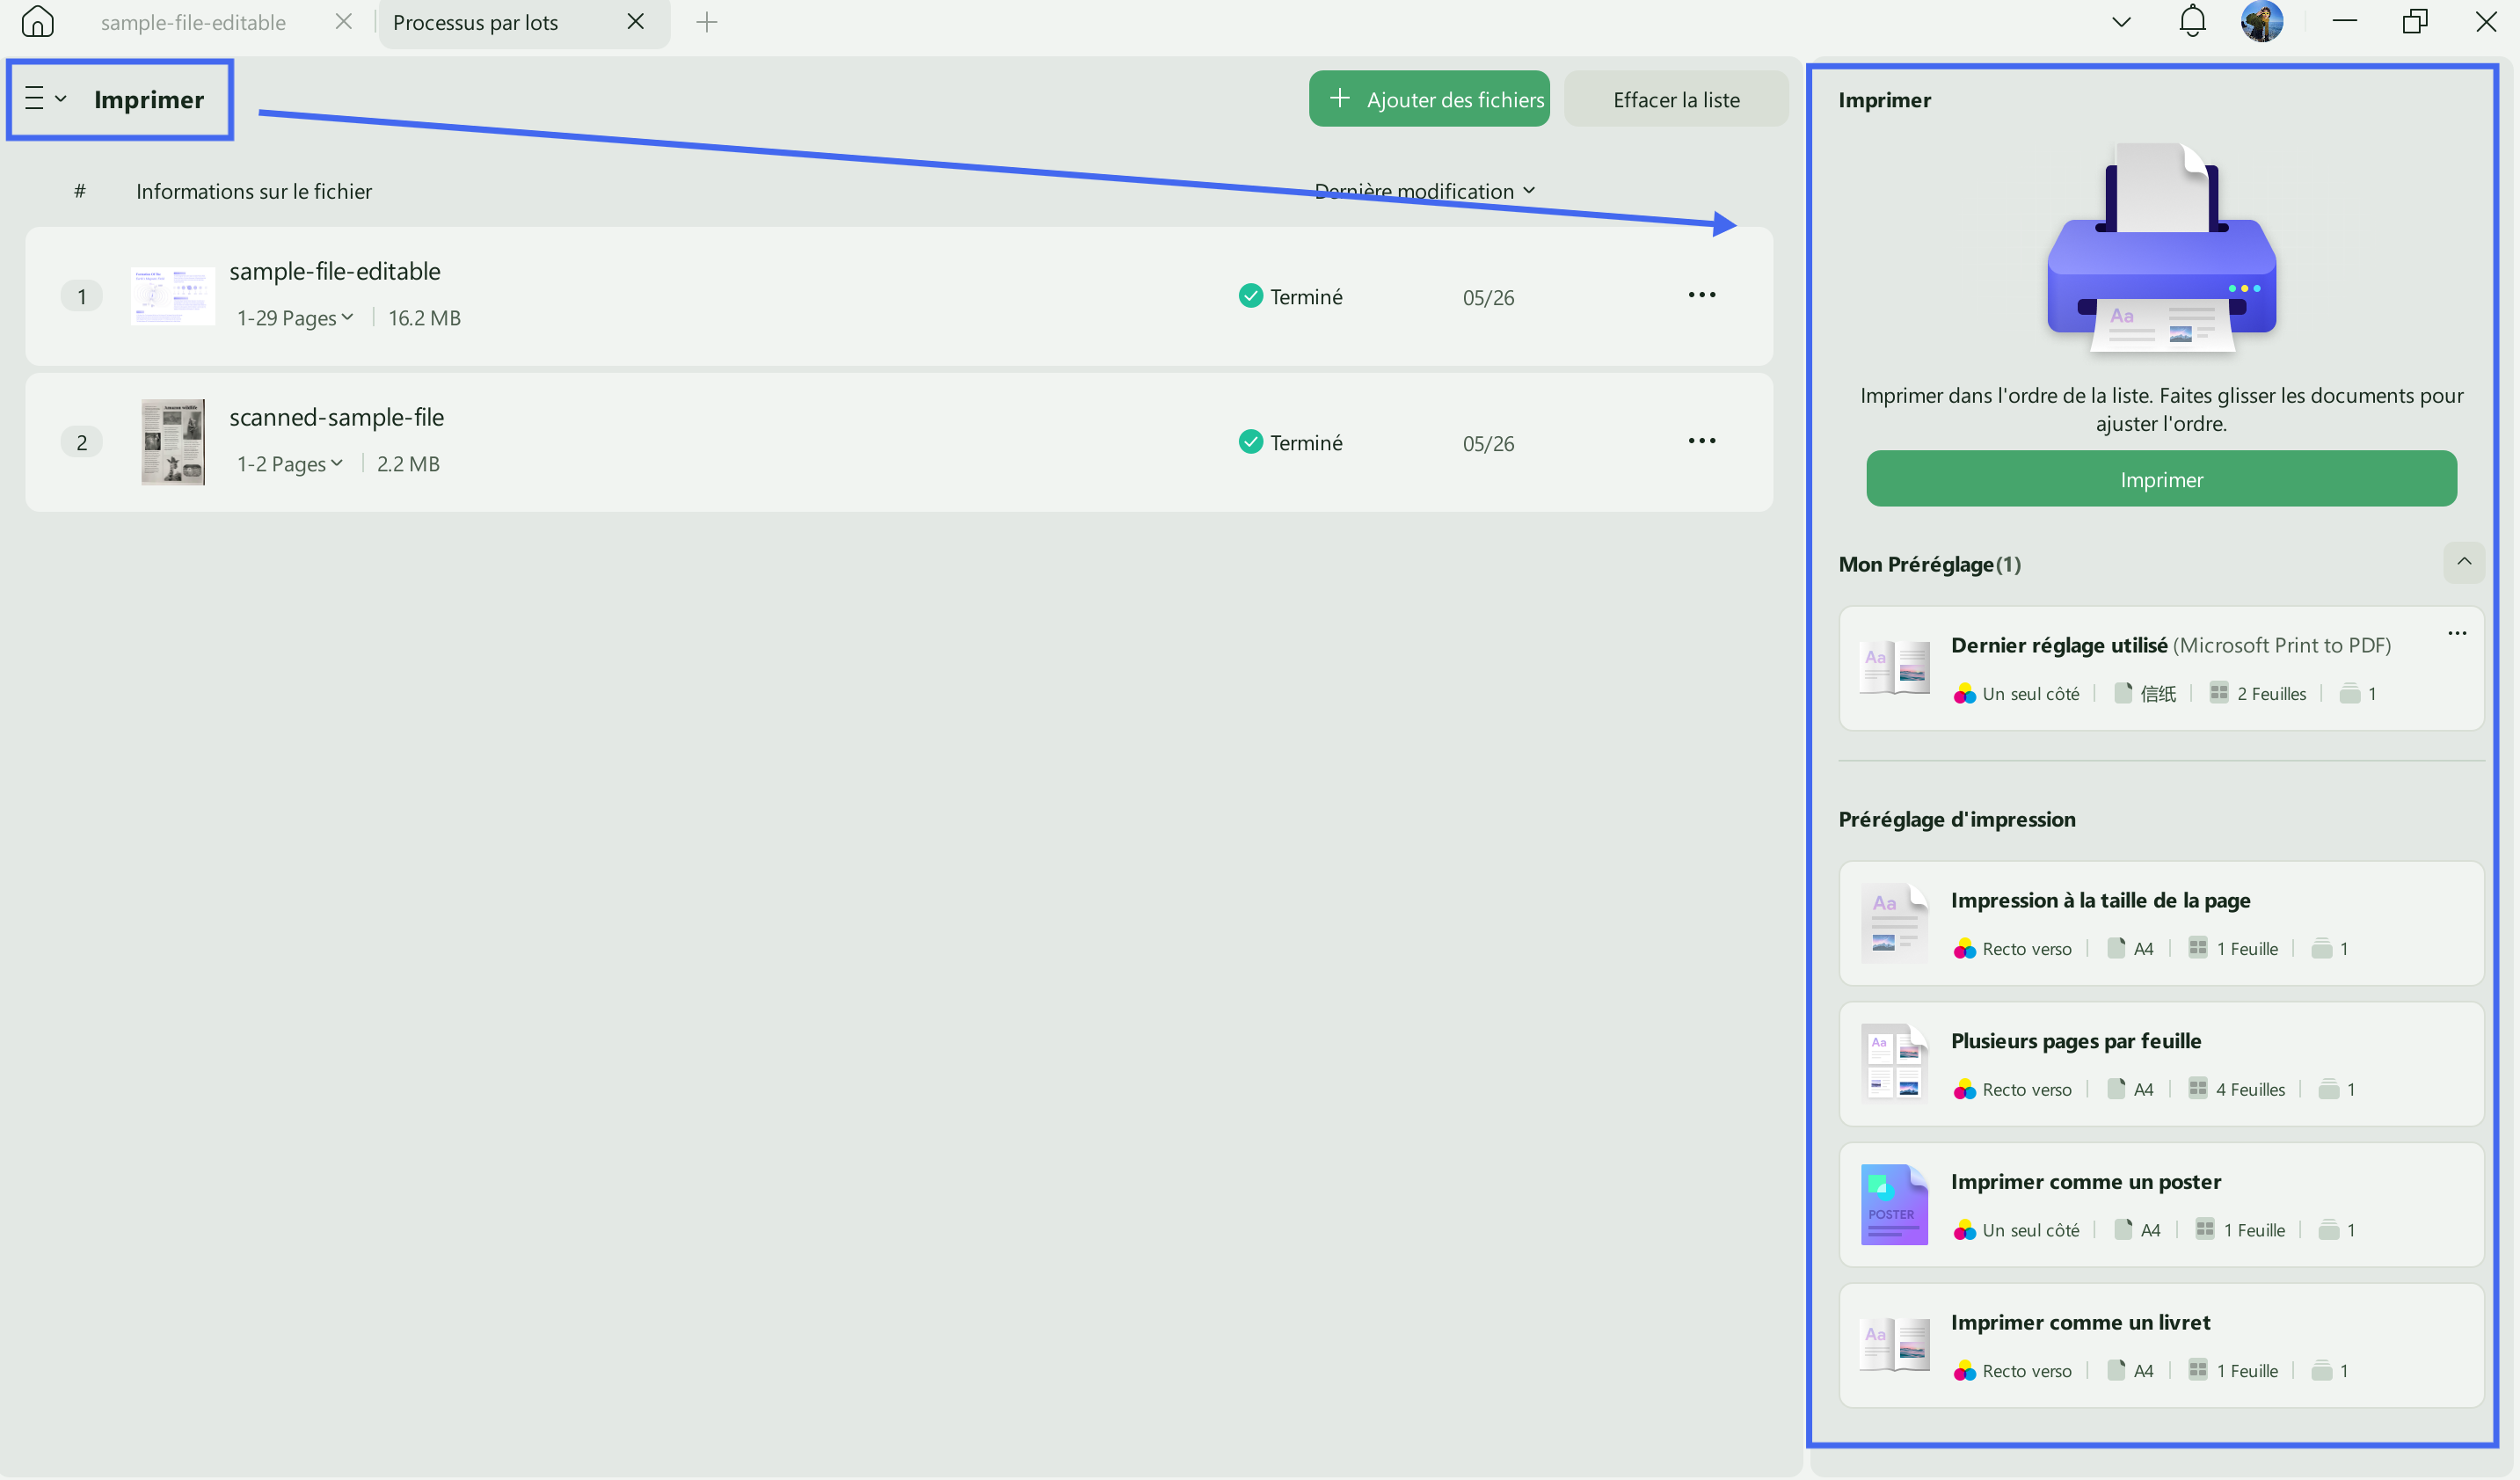Click row number 2 badge
The height and width of the screenshot is (1480, 2520).
pos(82,442)
